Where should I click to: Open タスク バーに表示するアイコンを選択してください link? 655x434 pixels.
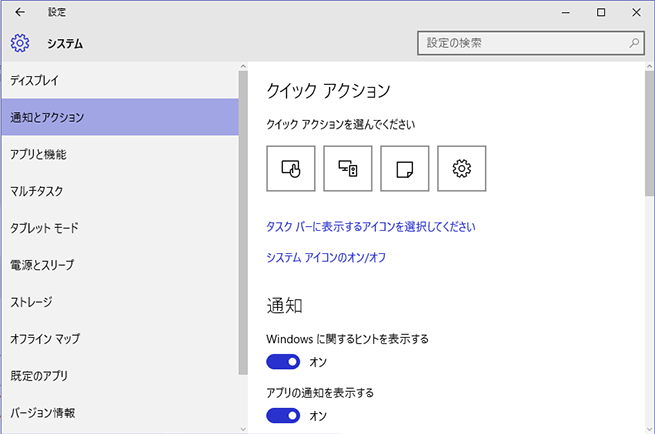pos(371,227)
